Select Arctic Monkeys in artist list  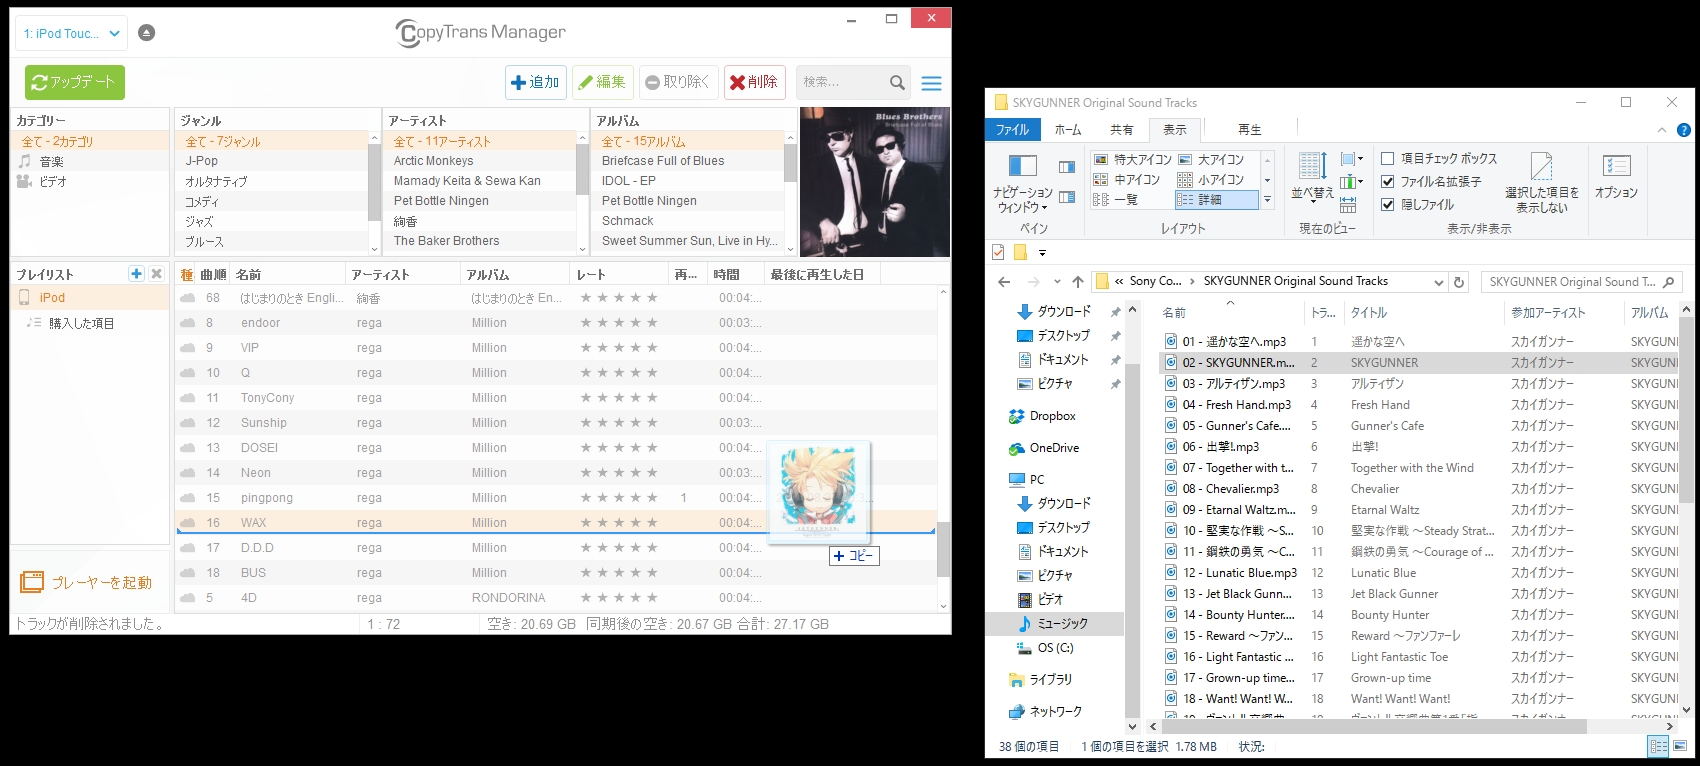point(434,161)
